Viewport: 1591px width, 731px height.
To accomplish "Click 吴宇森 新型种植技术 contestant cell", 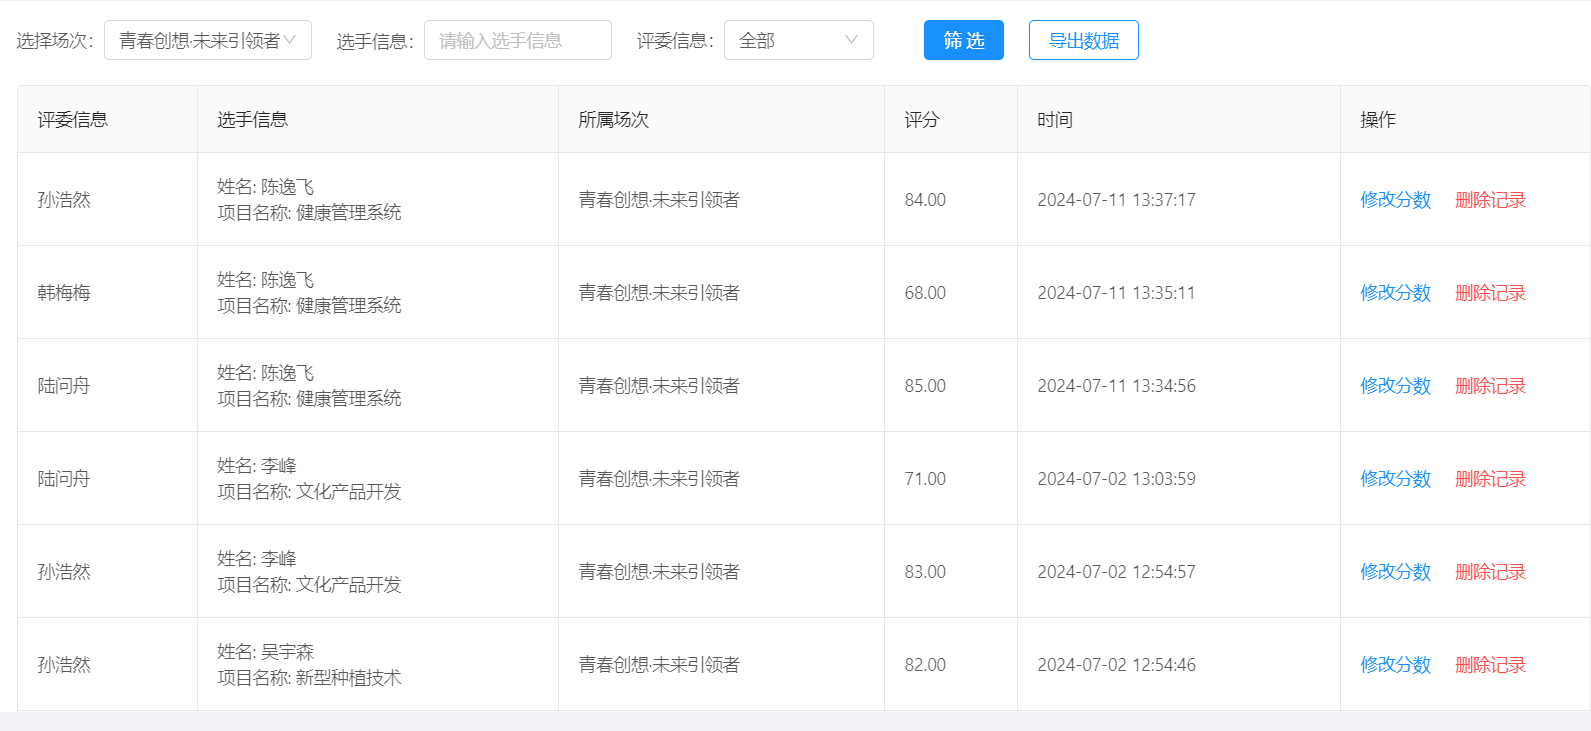I will click(x=378, y=665).
